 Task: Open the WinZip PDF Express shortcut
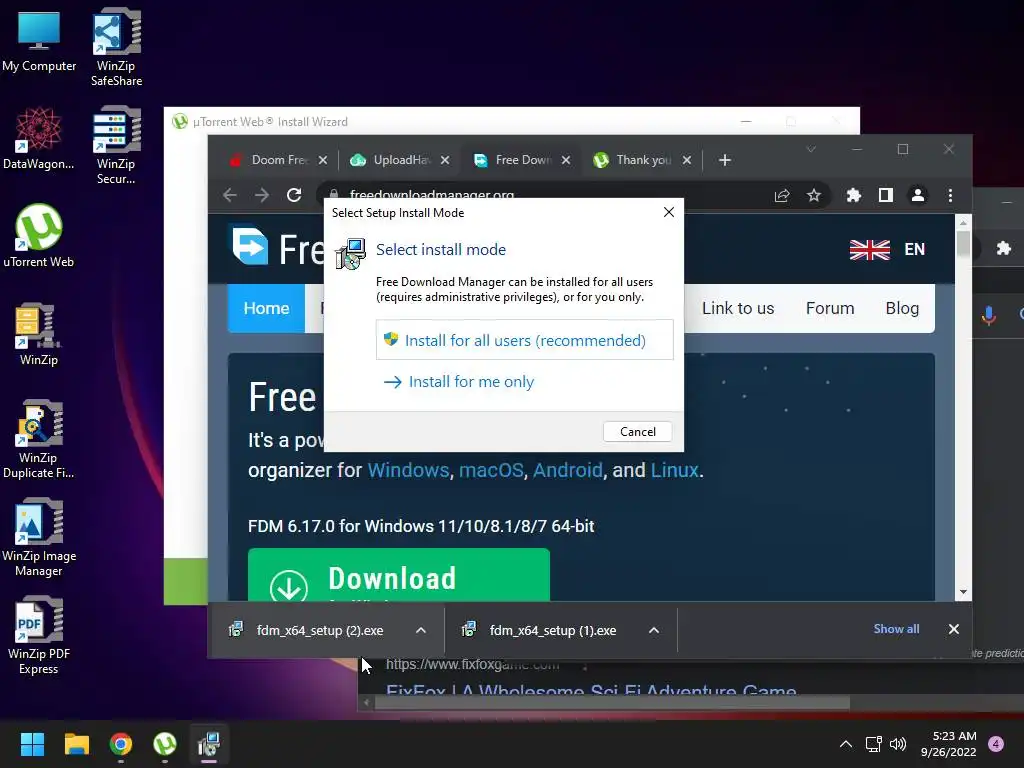tap(39, 635)
